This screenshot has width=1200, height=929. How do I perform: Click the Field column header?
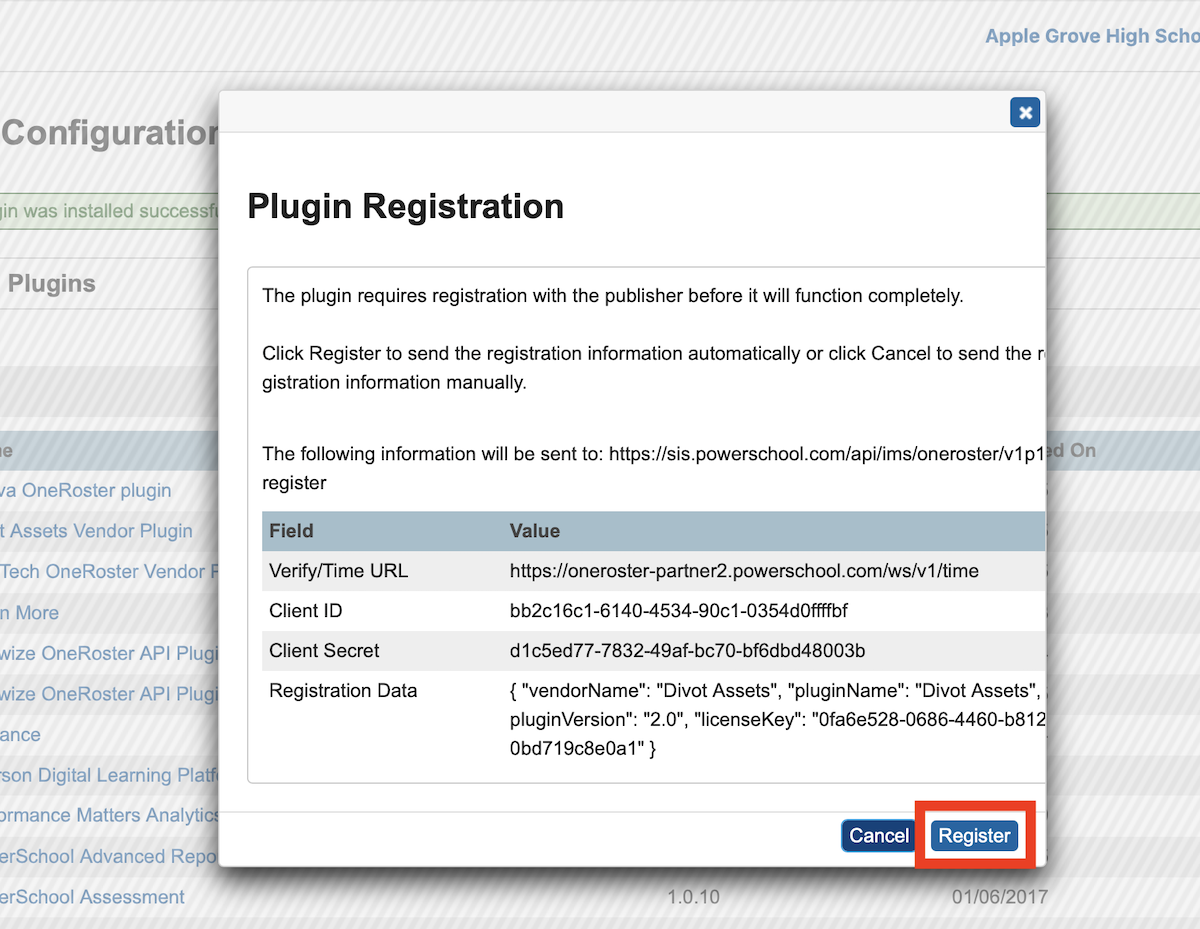click(291, 531)
